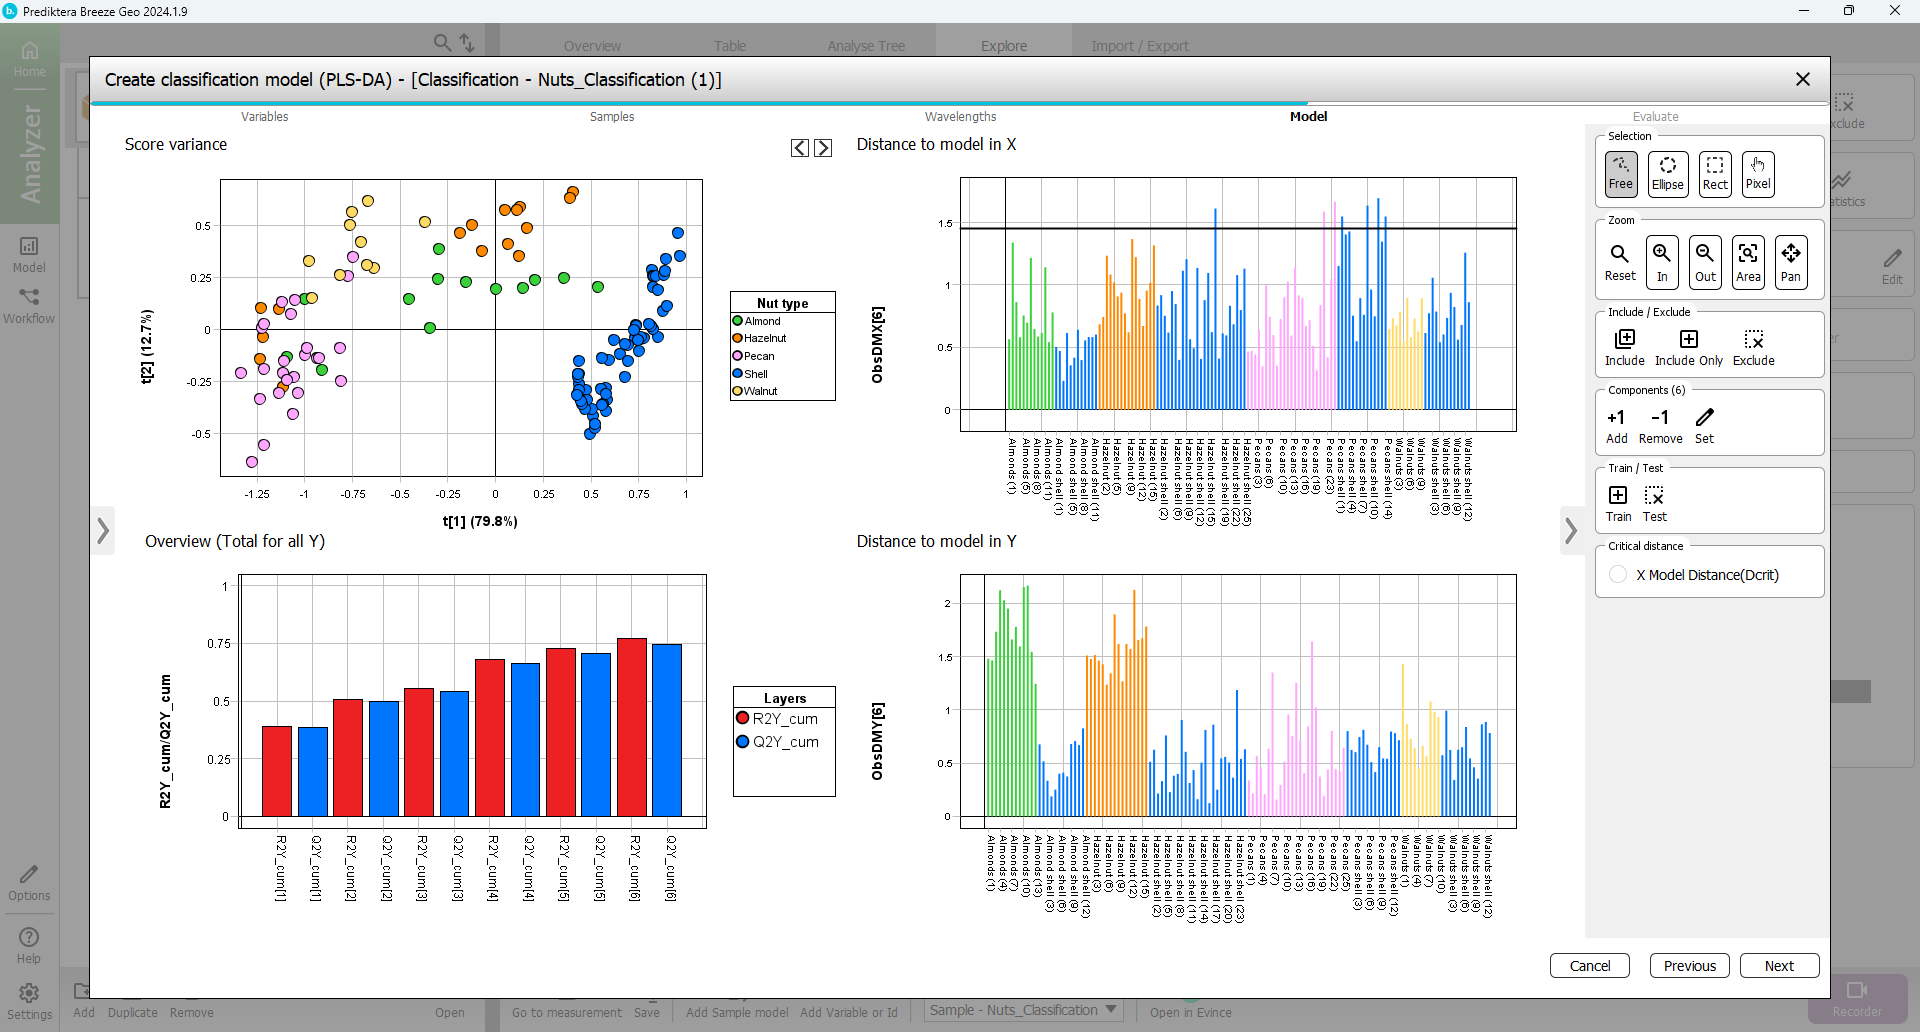Activate the Pixel selection tool
Image resolution: width=1920 pixels, height=1032 pixels.
click(x=1757, y=174)
